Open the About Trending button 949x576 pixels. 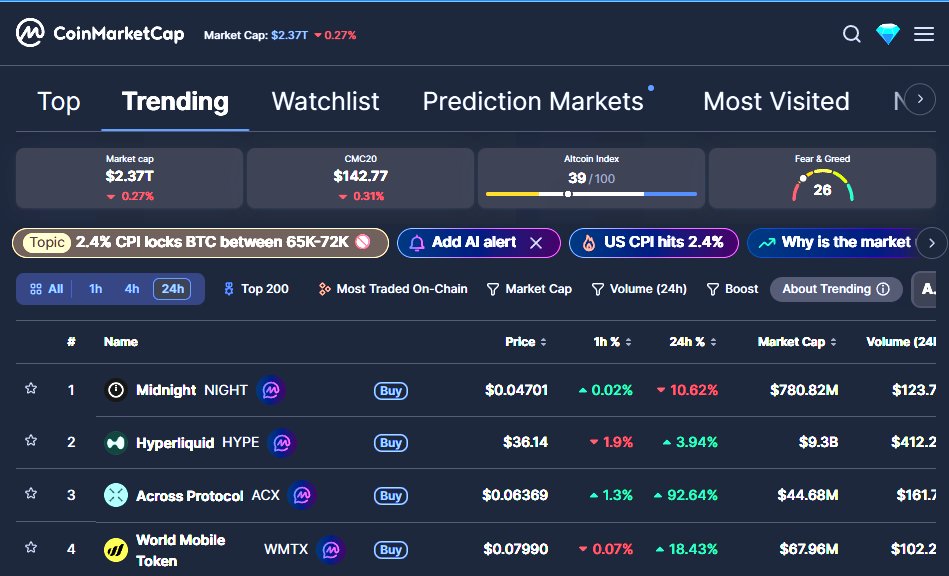click(x=836, y=289)
